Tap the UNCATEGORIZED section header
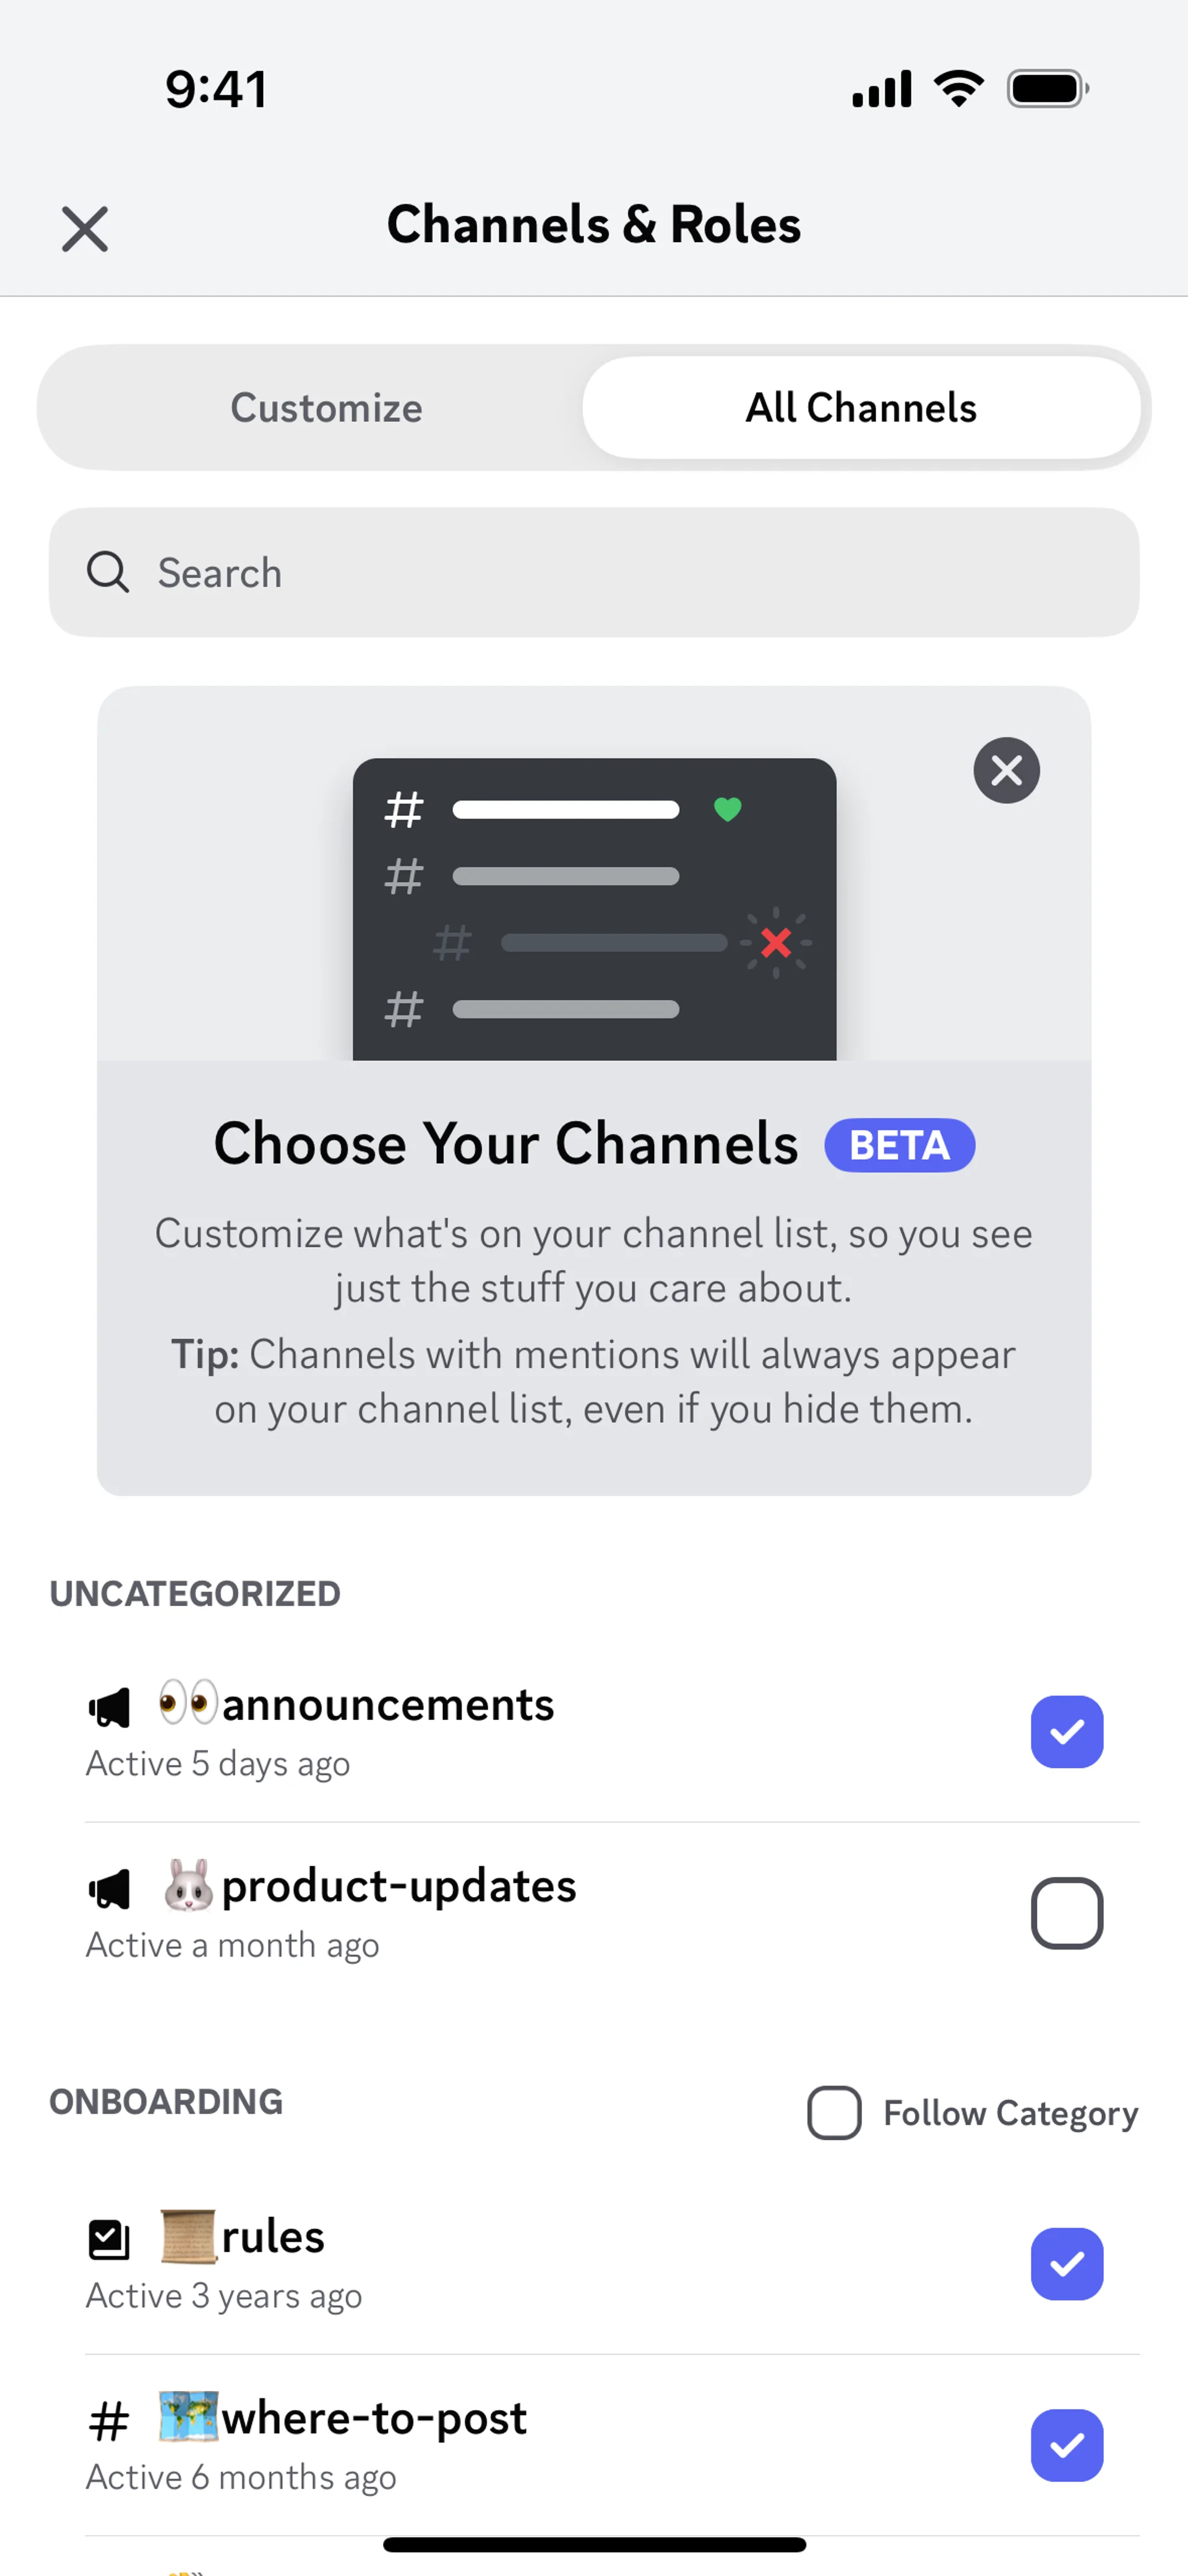Image resolution: width=1188 pixels, height=2576 pixels. 195,1594
